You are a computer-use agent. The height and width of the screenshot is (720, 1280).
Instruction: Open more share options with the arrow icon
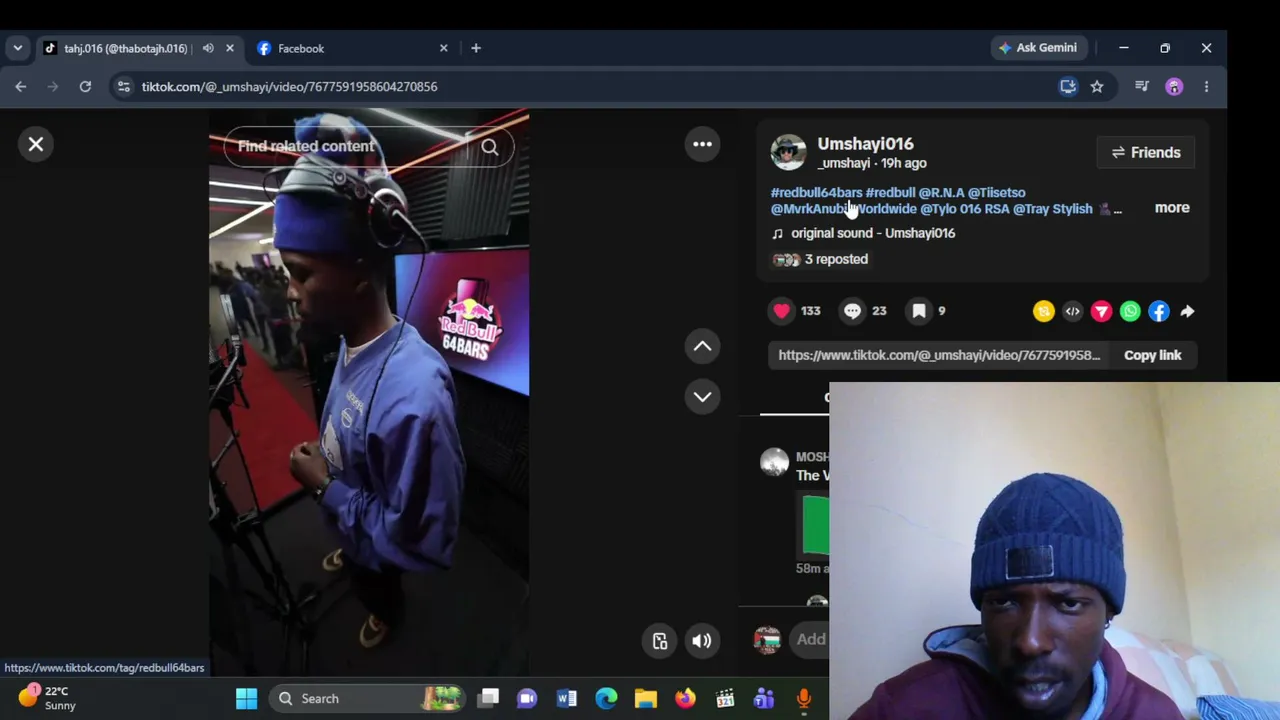coord(1187,311)
